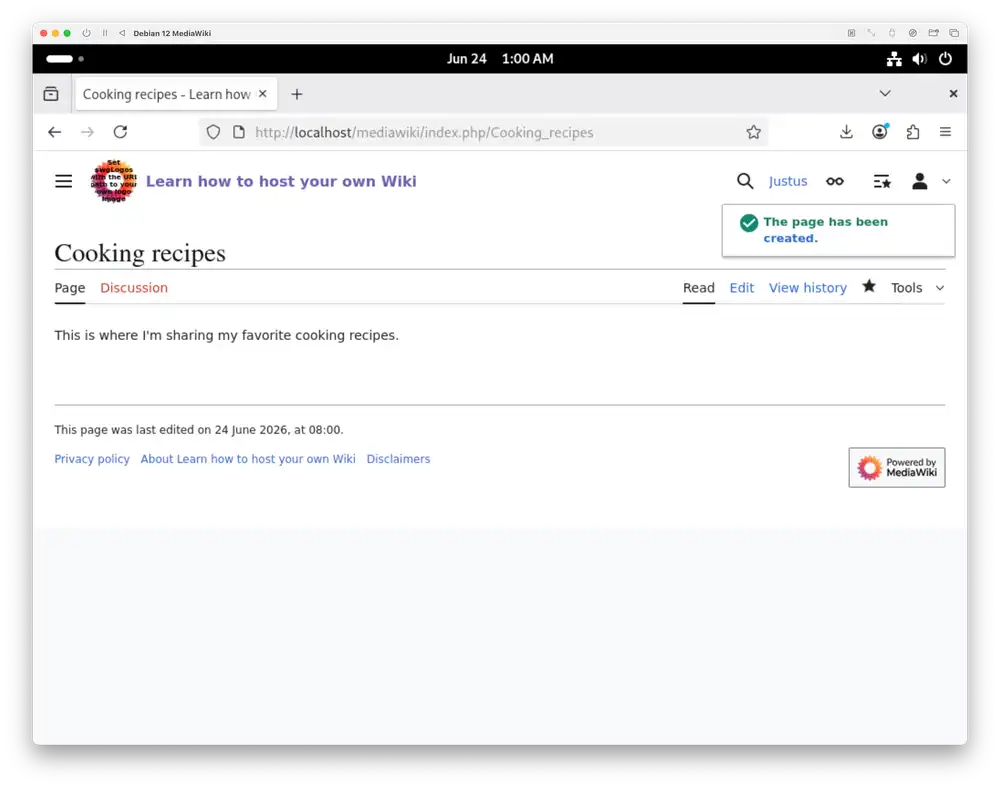The image size is (1000, 788).
Task: Open the Firefox account icon
Action: click(x=879, y=132)
